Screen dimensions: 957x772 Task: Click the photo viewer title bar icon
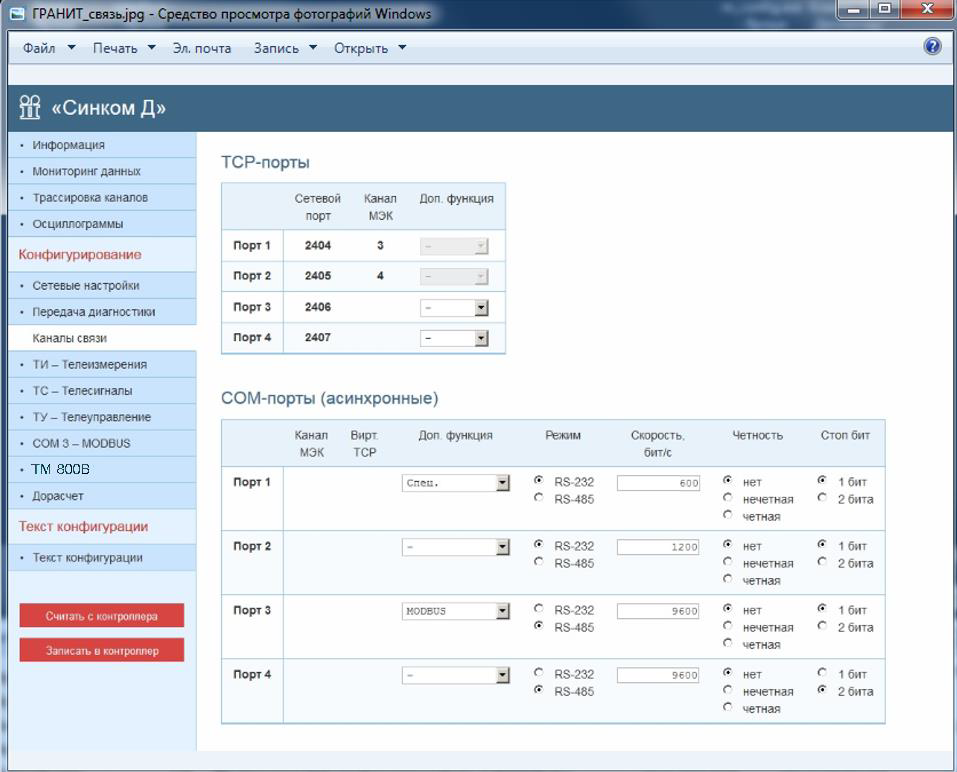click(x=15, y=14)
